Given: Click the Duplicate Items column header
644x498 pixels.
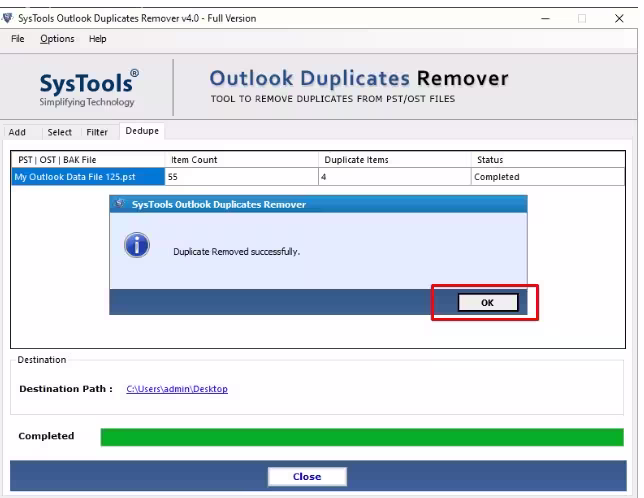Looking at the screenshot, I should coord(395,160).
